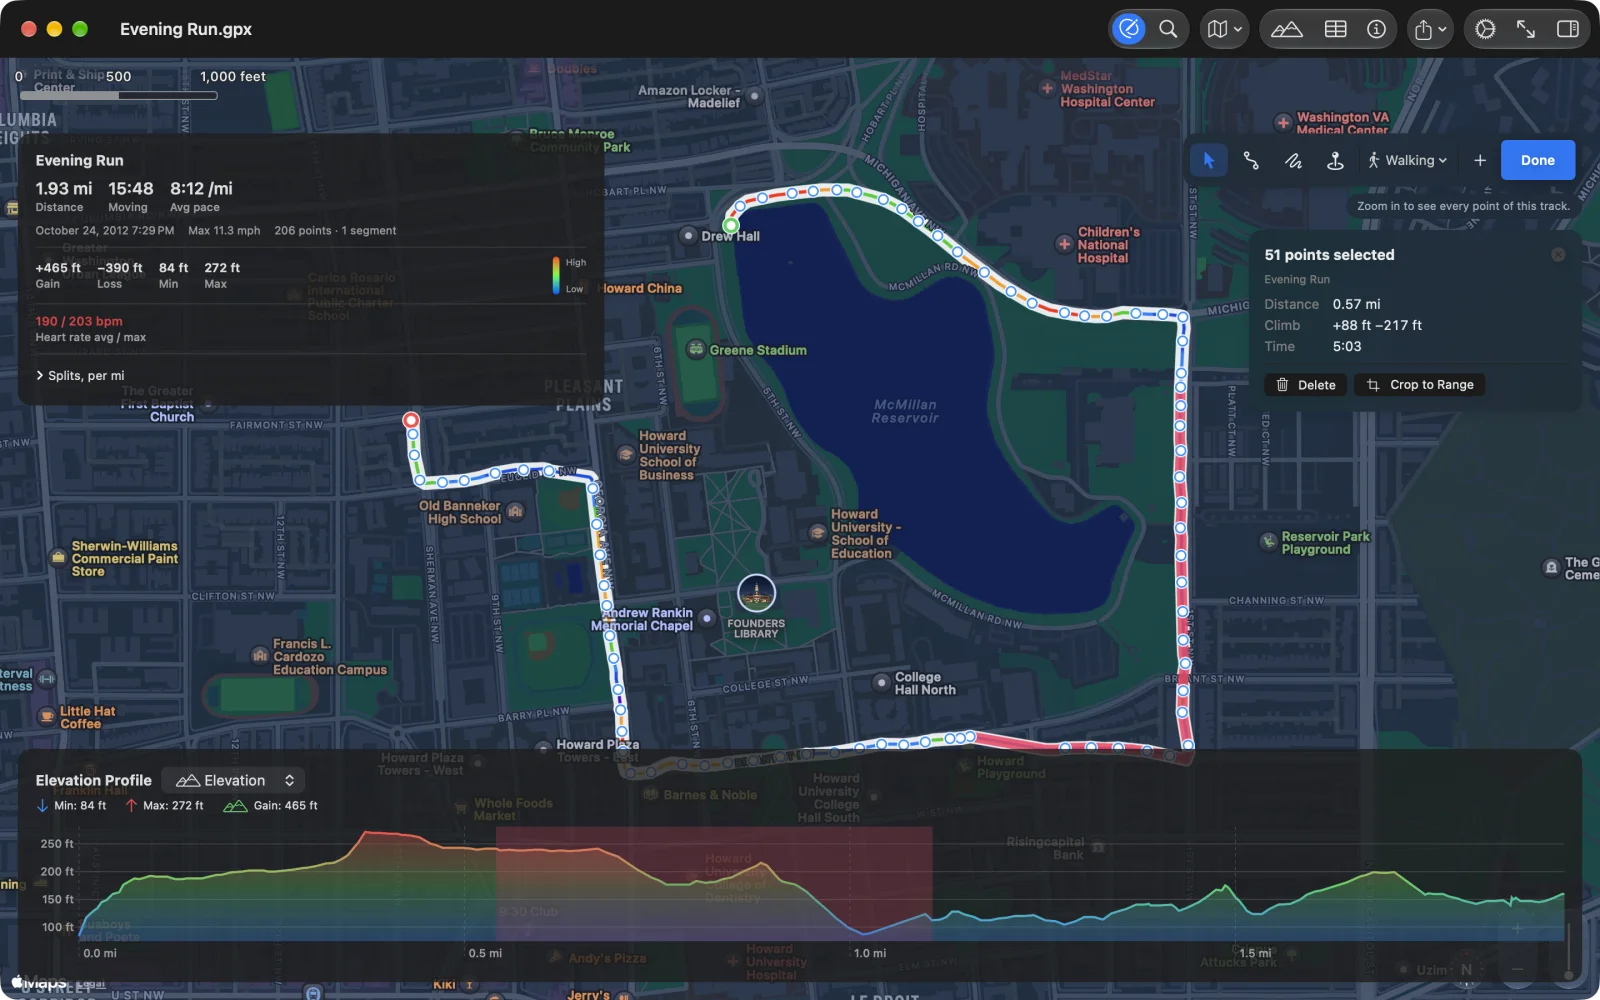1600x1000 pixels.
Task: Click the Founders Library landmark icon
Action: 756,593
